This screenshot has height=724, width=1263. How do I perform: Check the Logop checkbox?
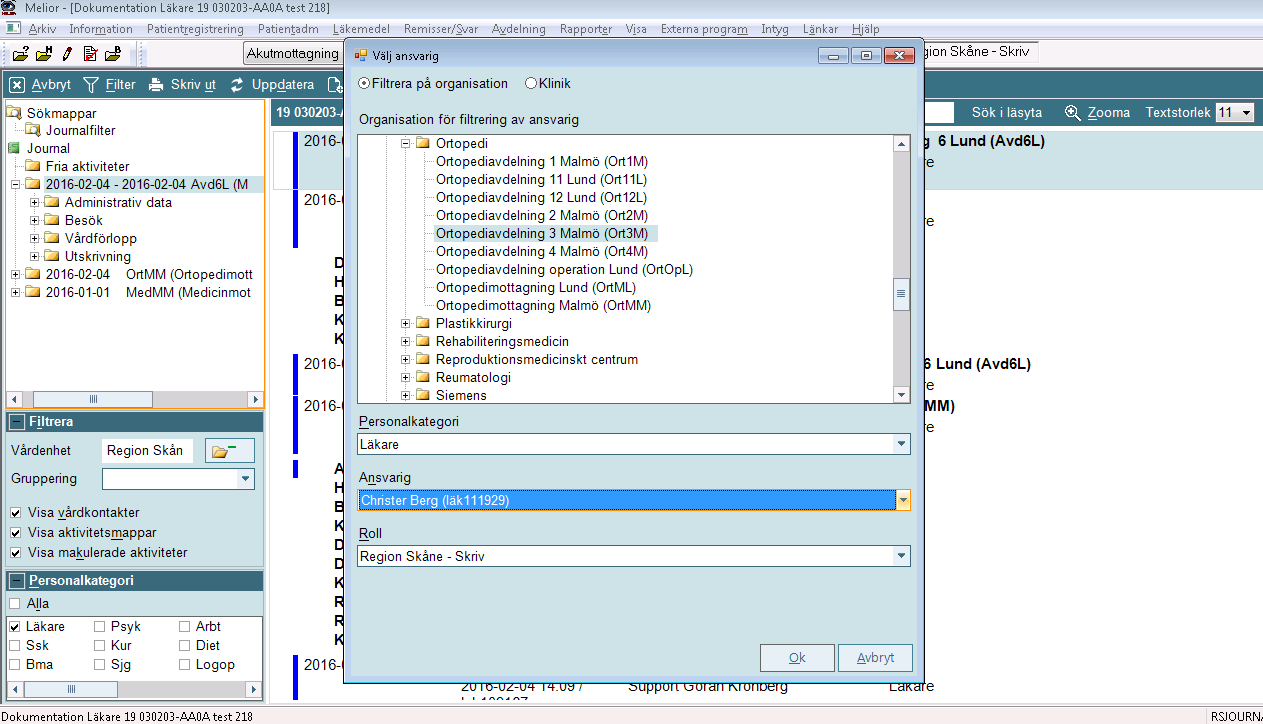185,664
